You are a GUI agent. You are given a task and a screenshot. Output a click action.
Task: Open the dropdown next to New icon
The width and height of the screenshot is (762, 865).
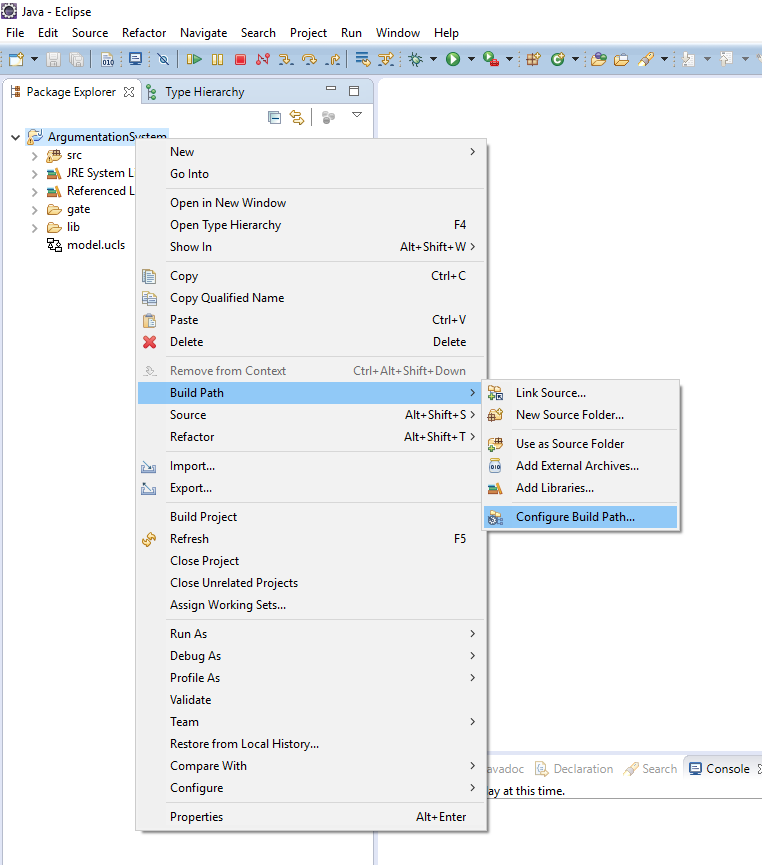34,59
